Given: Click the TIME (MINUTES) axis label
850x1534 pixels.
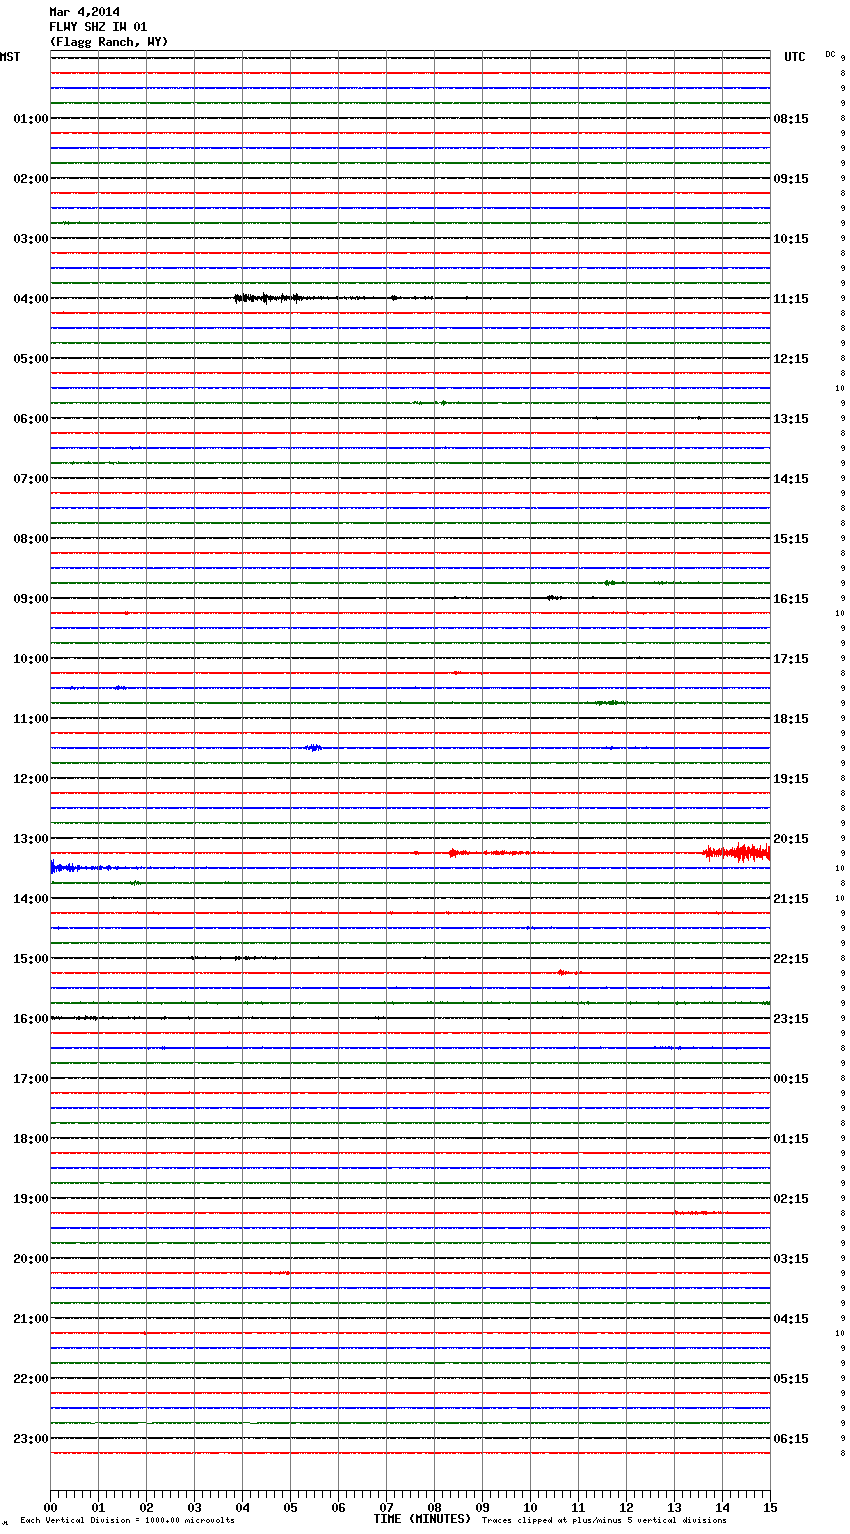Looking at the screenshot, I should [422, 1519].
